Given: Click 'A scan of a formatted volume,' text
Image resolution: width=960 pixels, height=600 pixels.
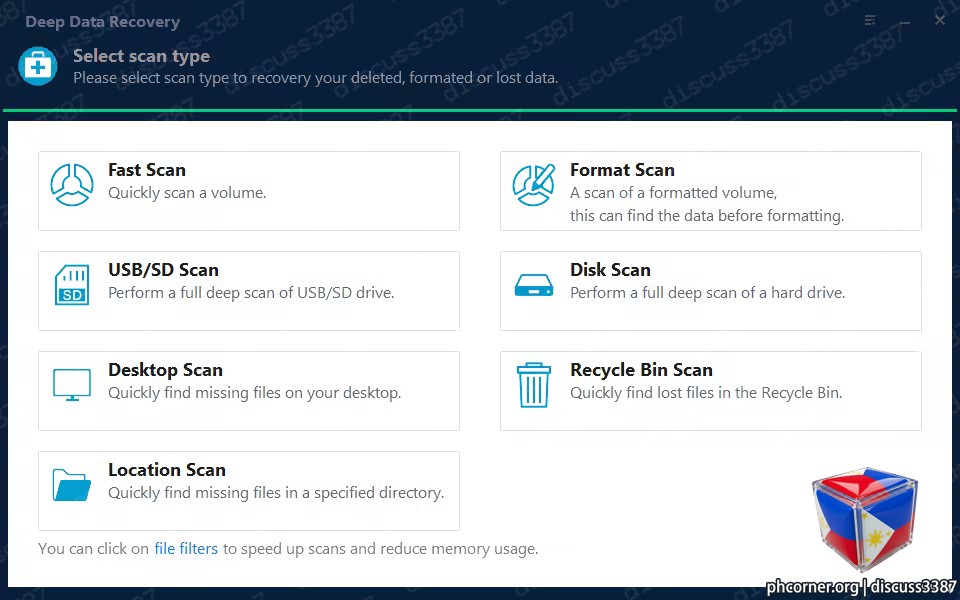Looking at the screenshot, I should point(673,193).
